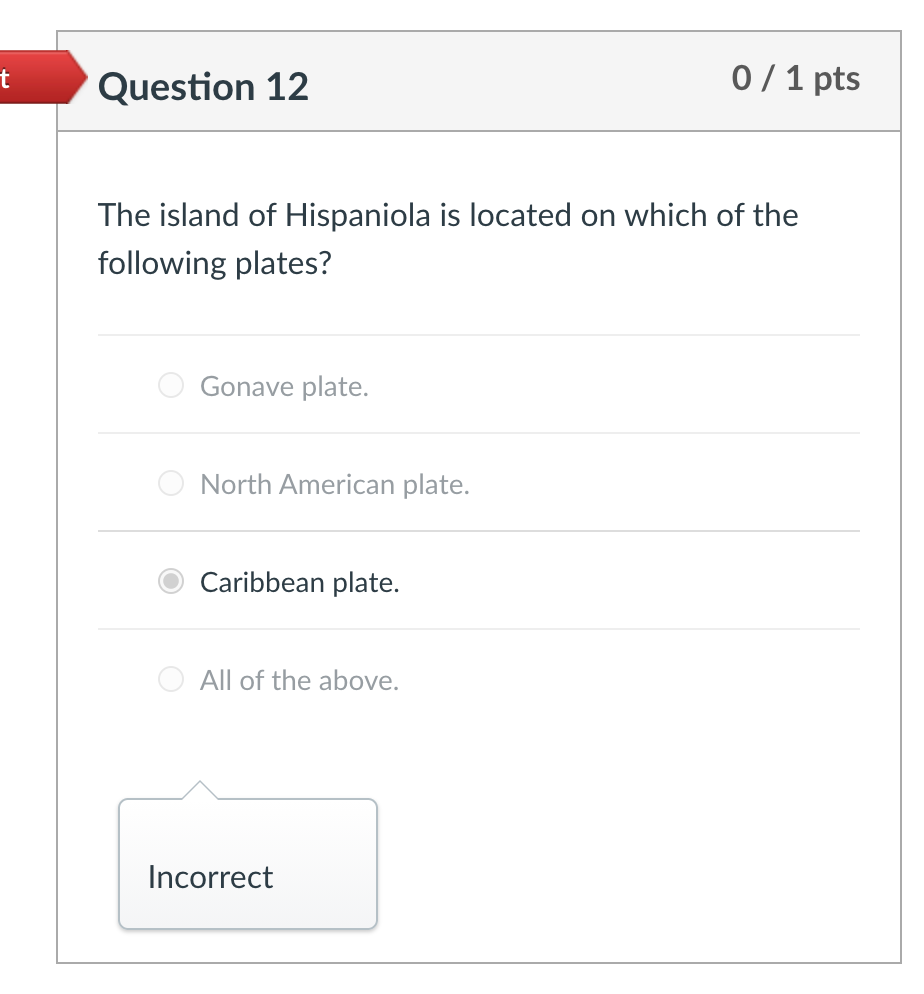924x994 pixels.
Task: Click the North American plate answer label
Action: (x=335, y=484)
